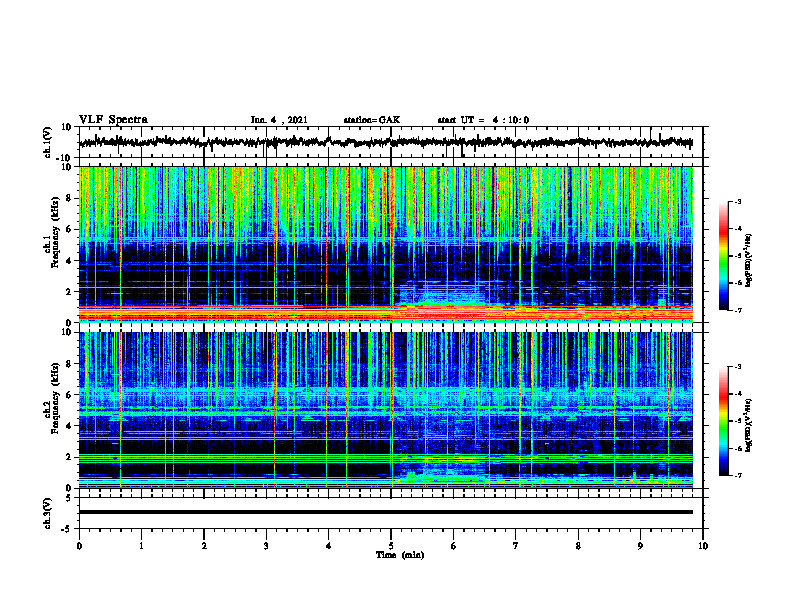Click the "ch.3(V)" axis label
792x612 pixels.
coord(48,513)
